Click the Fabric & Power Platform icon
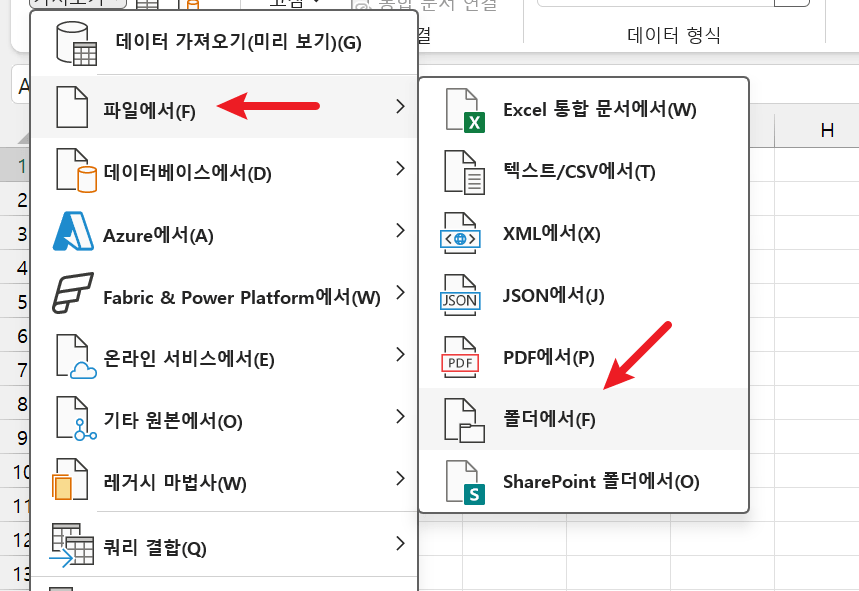 (73, 293)
